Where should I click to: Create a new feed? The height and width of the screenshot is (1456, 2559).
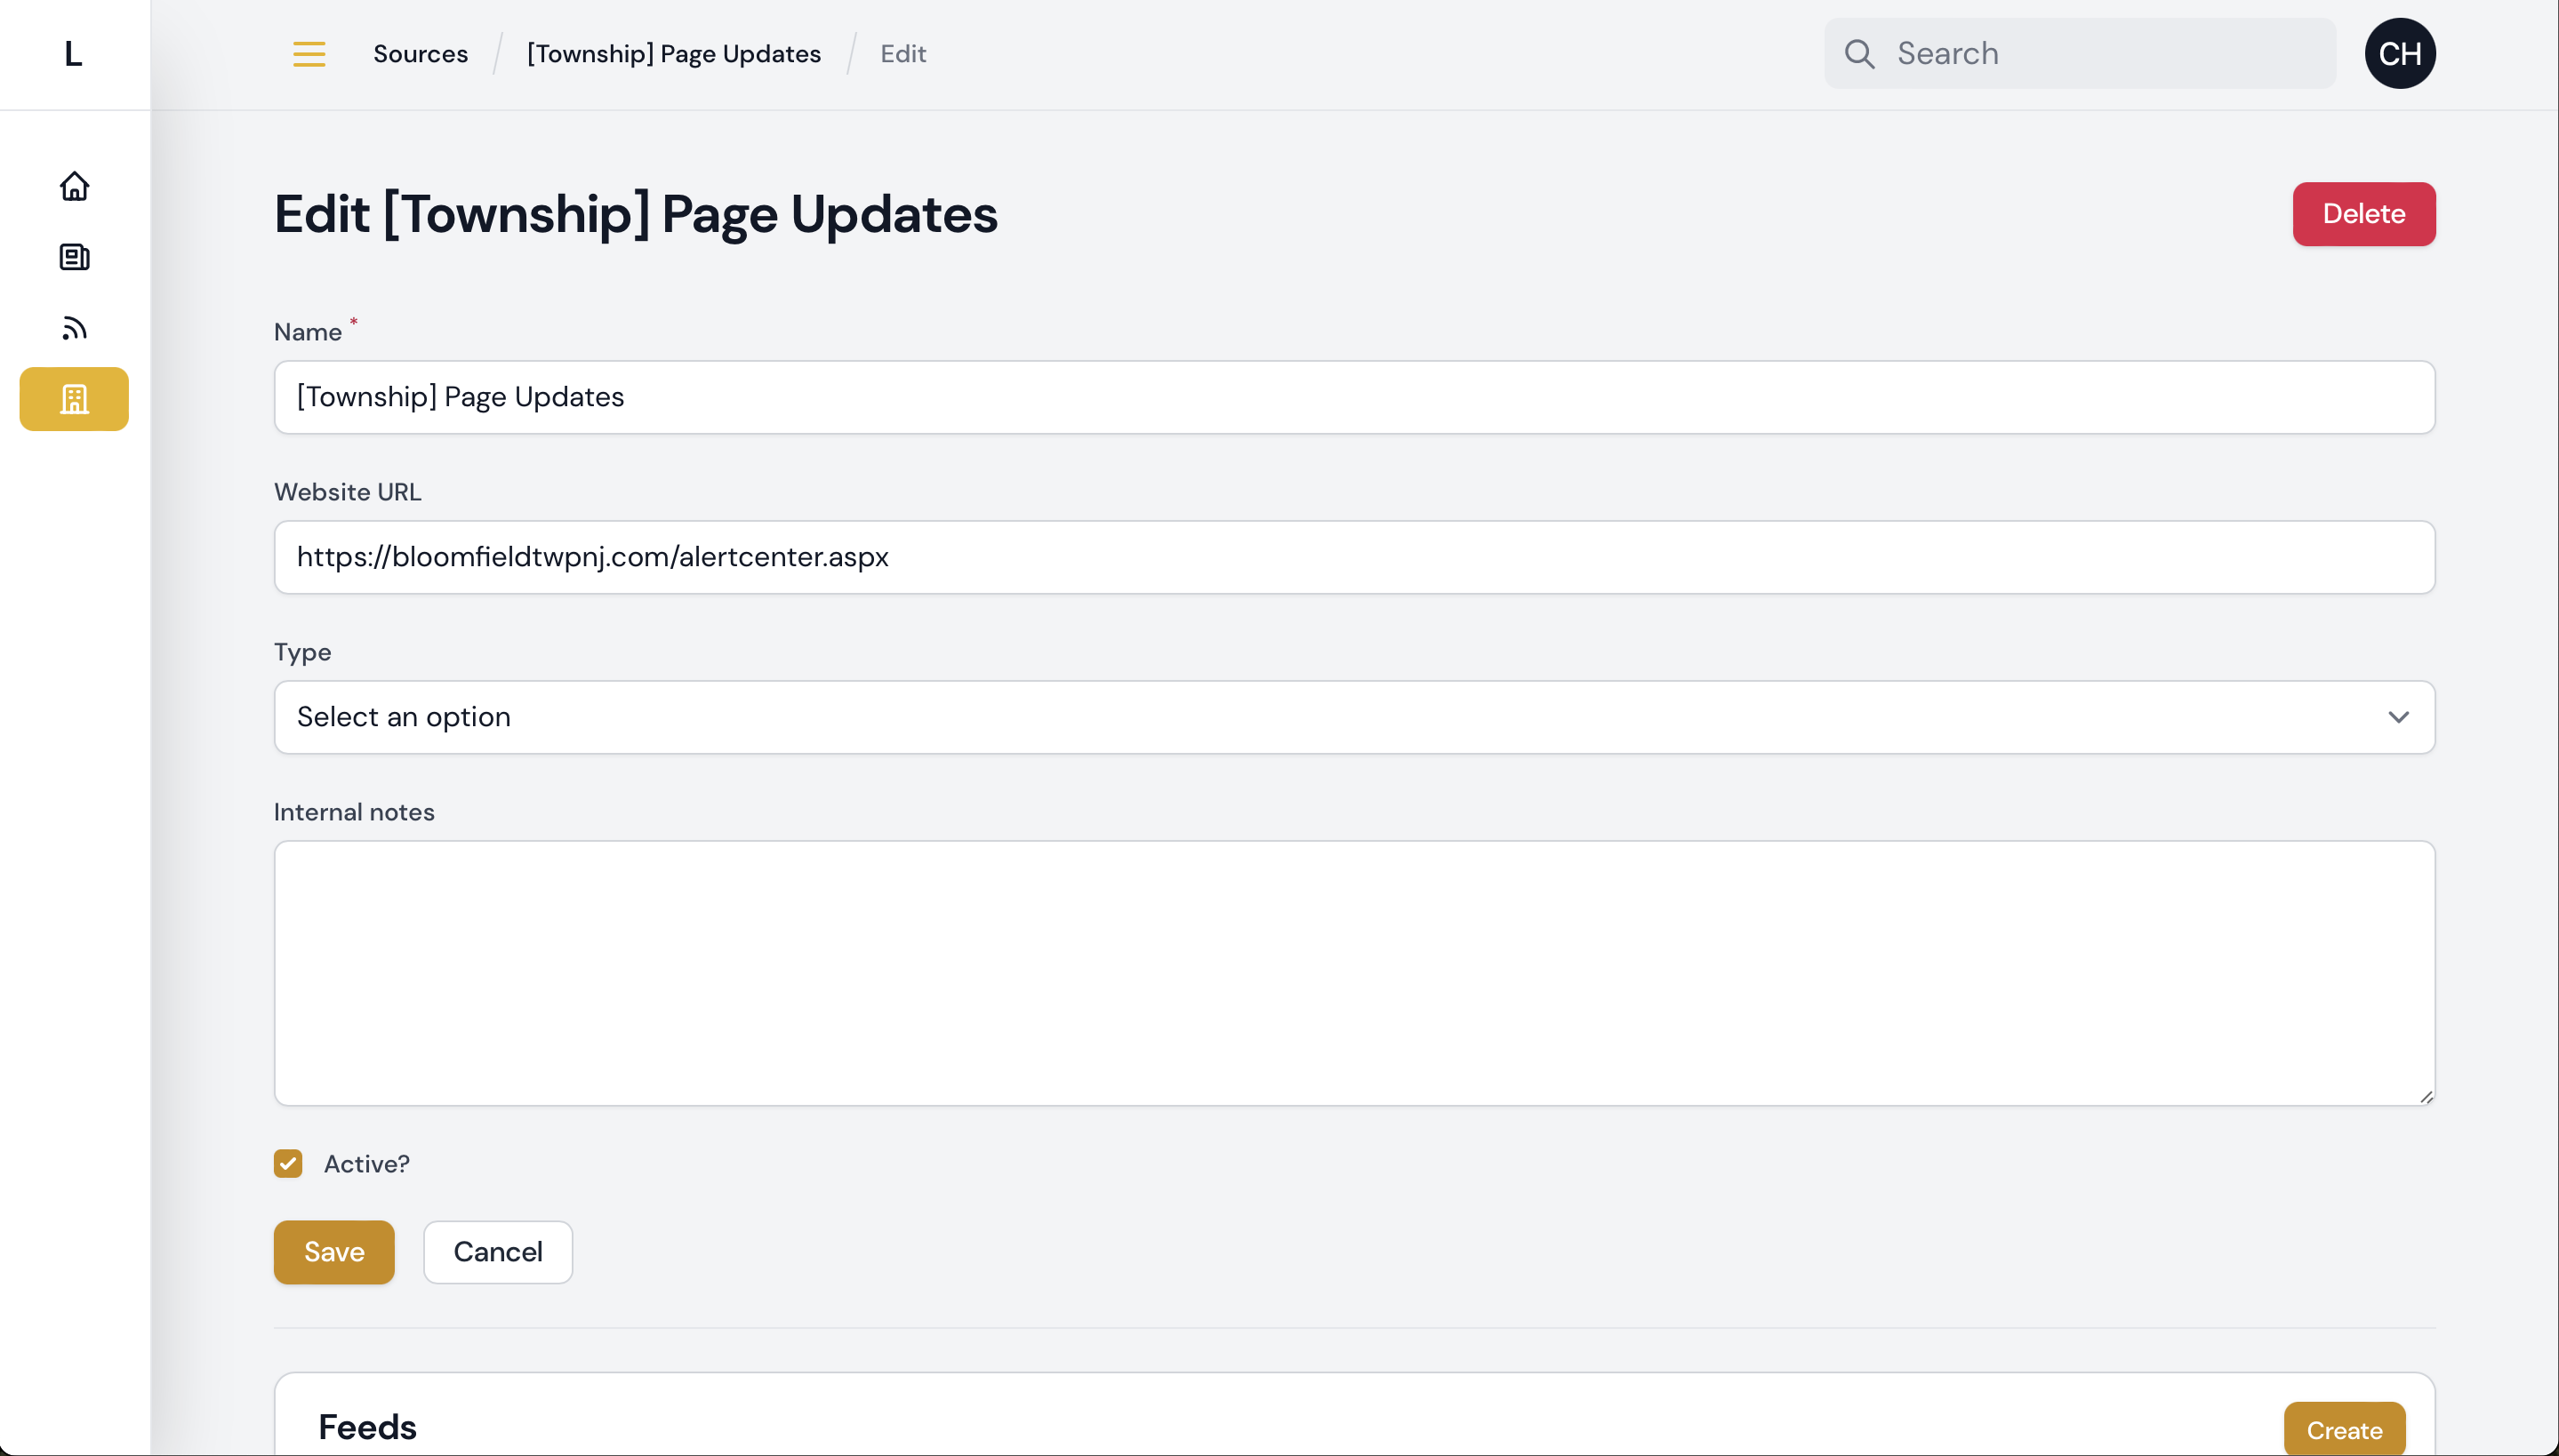pos(2343,1430)
